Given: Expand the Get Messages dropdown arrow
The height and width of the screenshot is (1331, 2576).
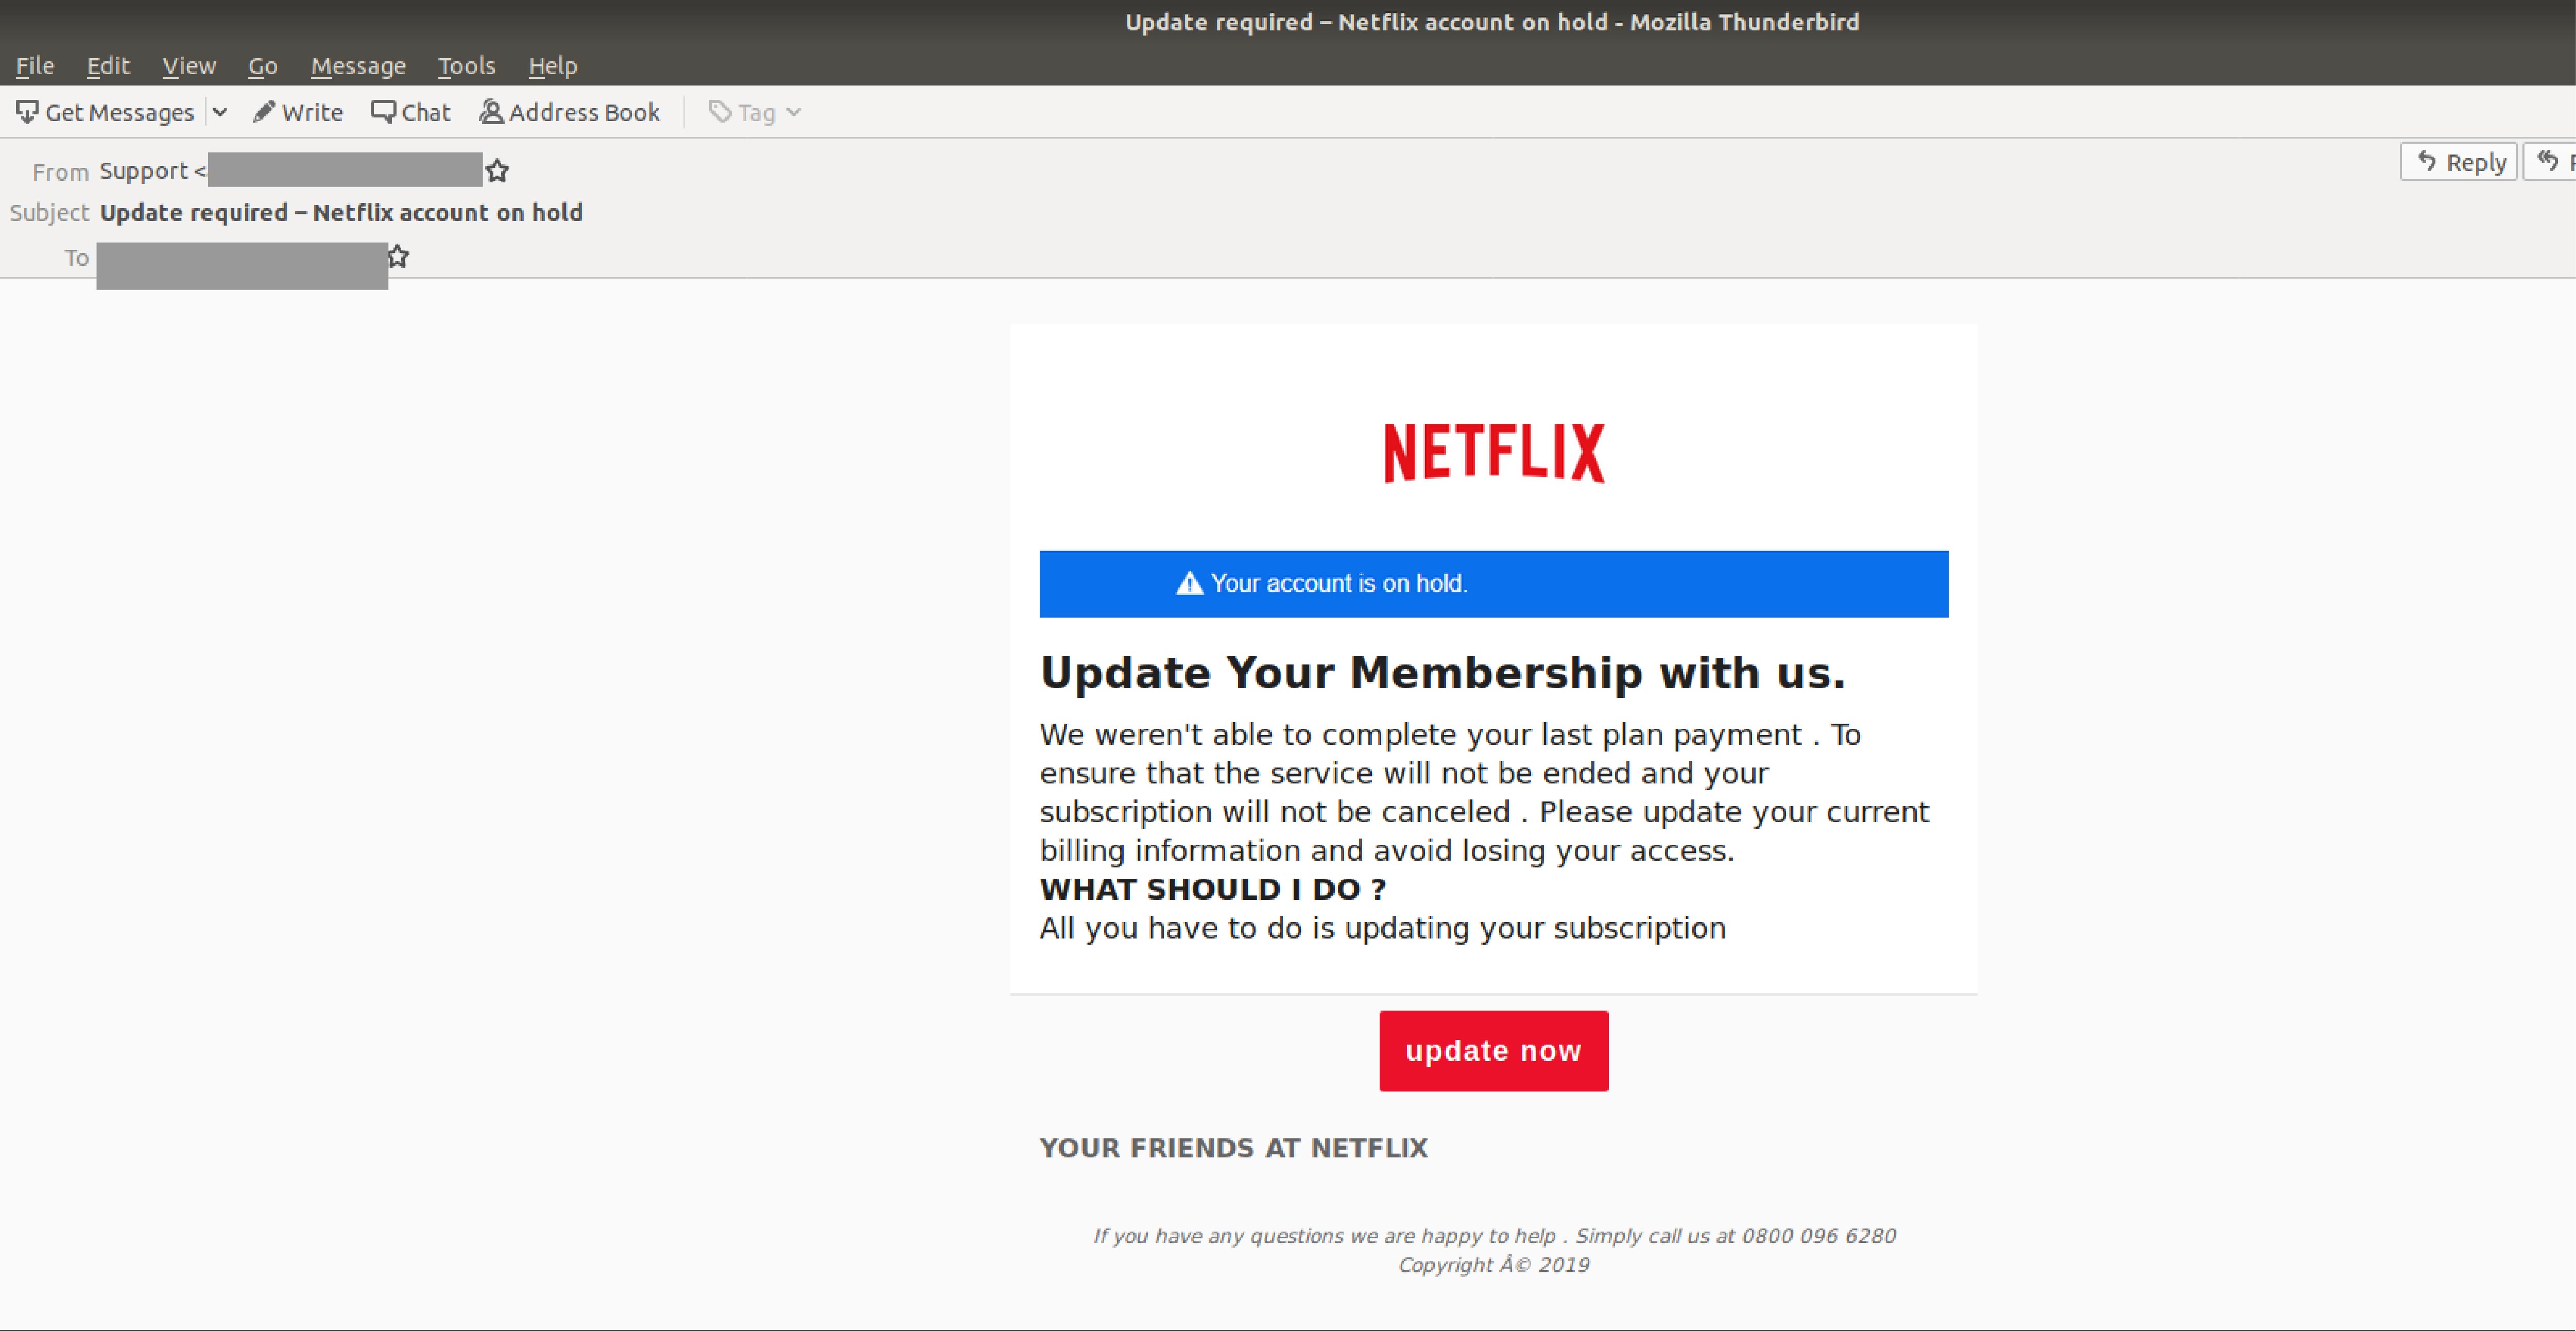Looking at the screenshot, I should point(220,112).
